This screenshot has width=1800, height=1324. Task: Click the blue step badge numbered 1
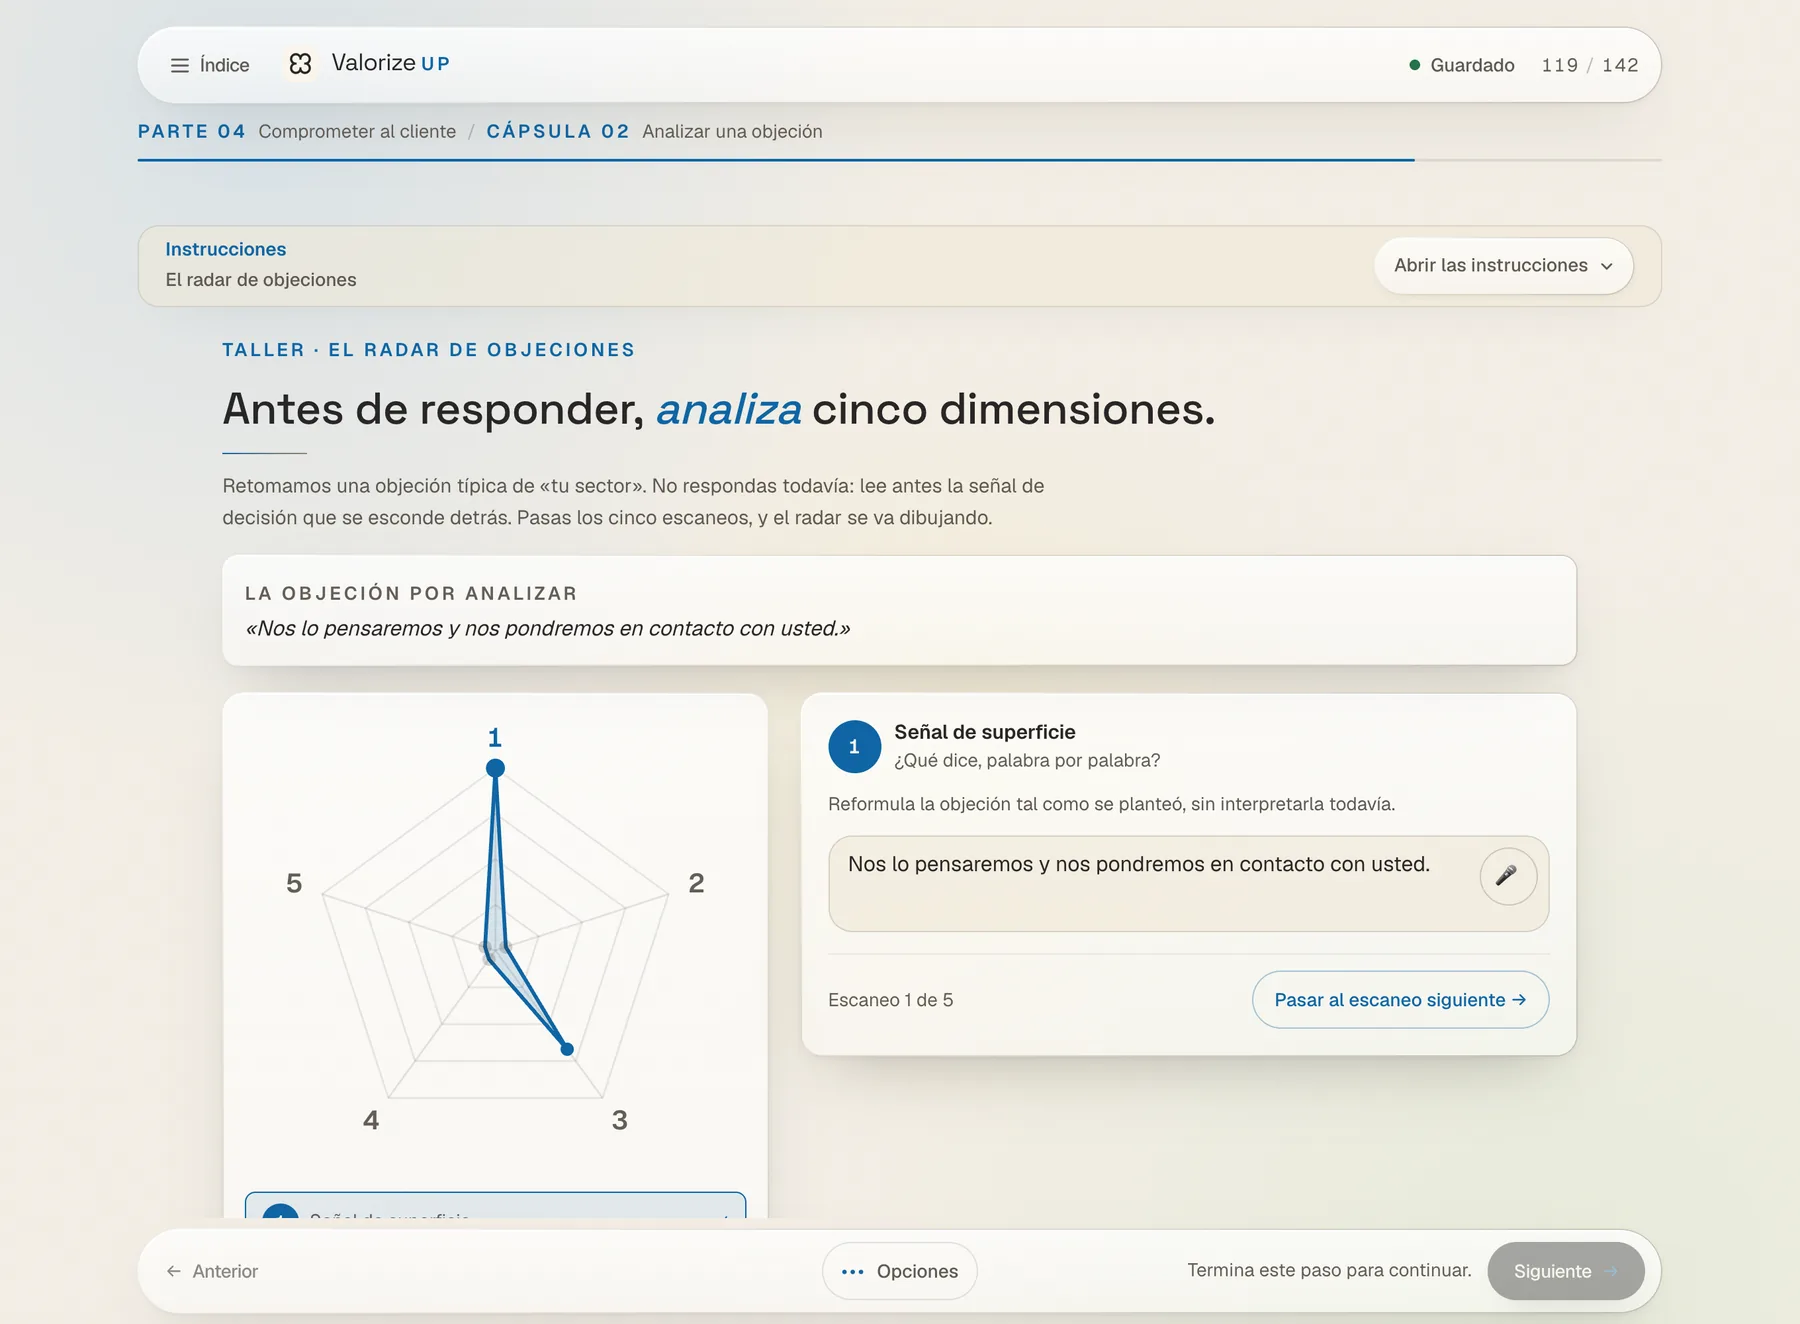(x=854, y=747)
